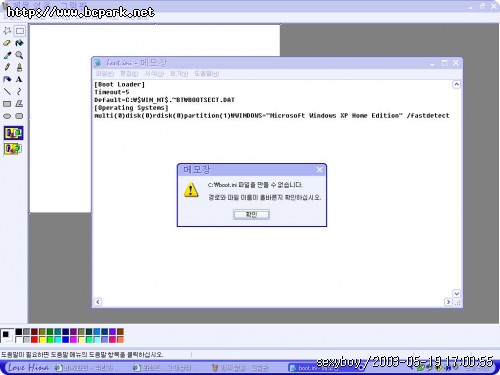Click Notepad scroll right arrow
The height and width of the screenshot is (375, 500).
click(x=448, y=302)
